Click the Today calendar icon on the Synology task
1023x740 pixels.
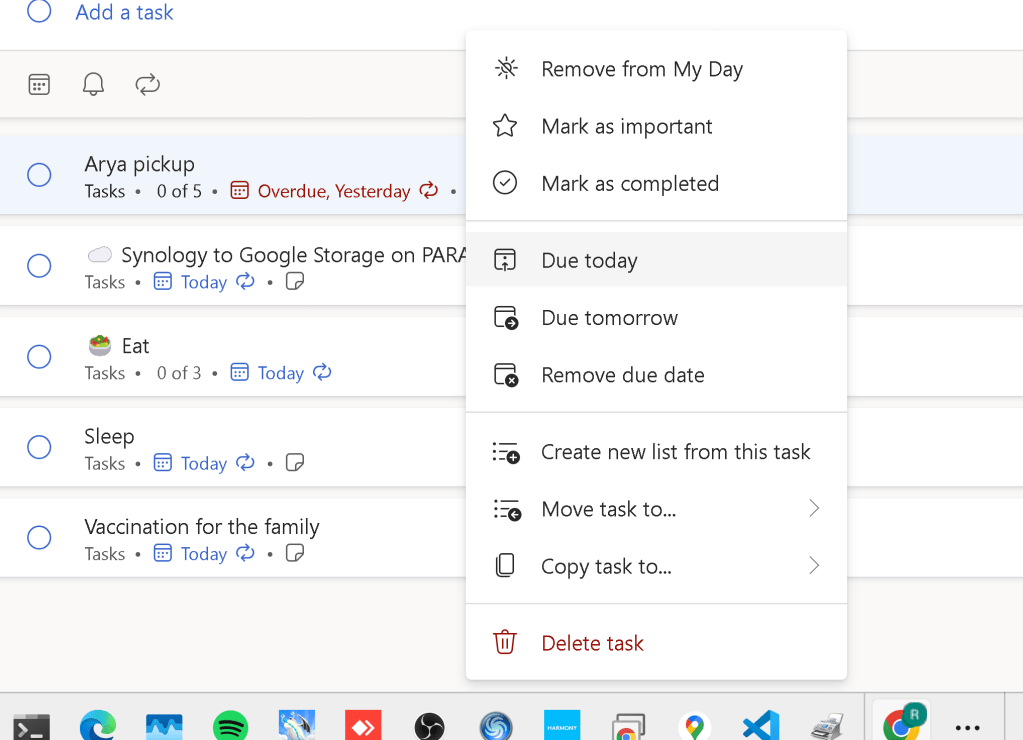(162, 282)
